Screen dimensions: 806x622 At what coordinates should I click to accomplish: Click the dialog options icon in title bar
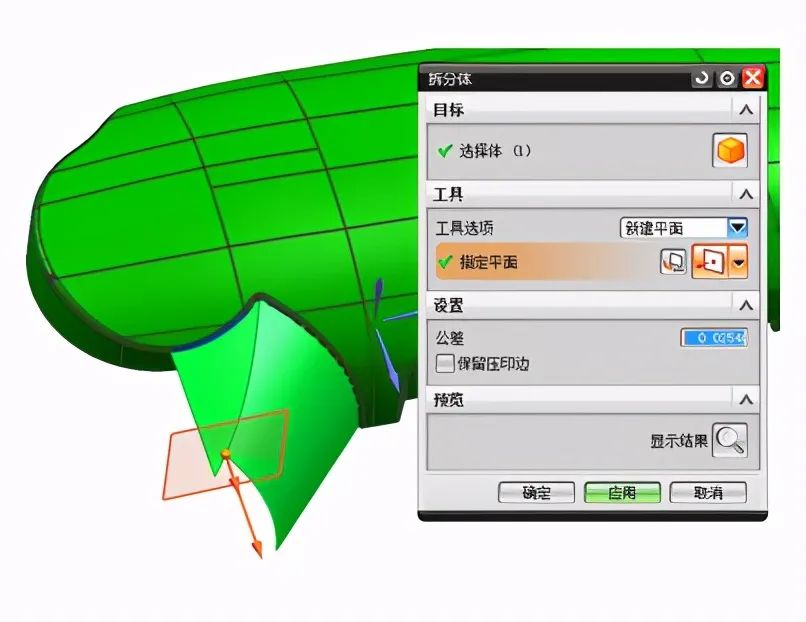(x=727, y=76)
